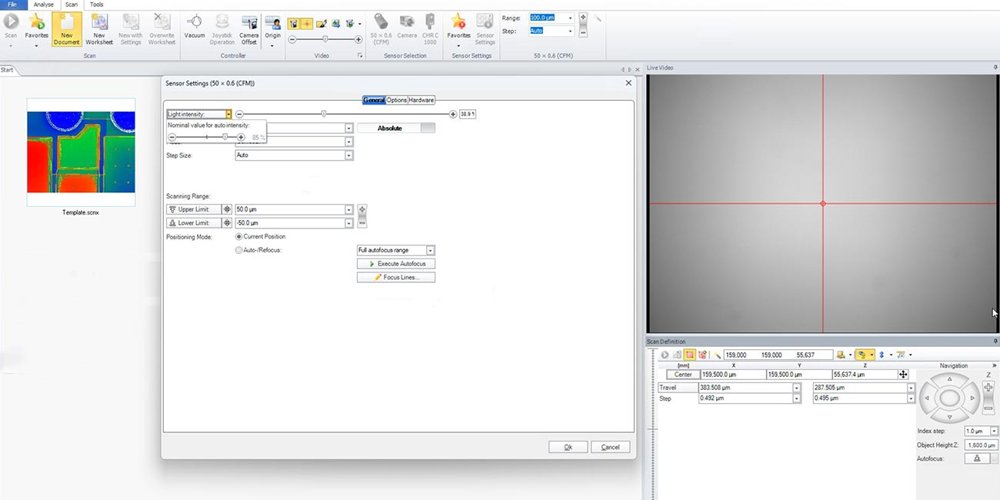Click the Light intensity slider handle
This screenshot has width=1000, height=500.
pos(323,114)
